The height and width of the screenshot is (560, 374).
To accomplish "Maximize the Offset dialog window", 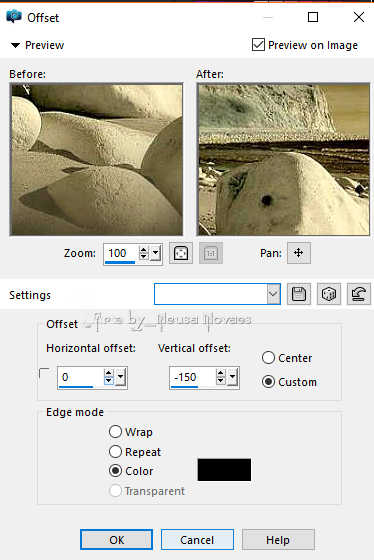I will pos(313,17).
